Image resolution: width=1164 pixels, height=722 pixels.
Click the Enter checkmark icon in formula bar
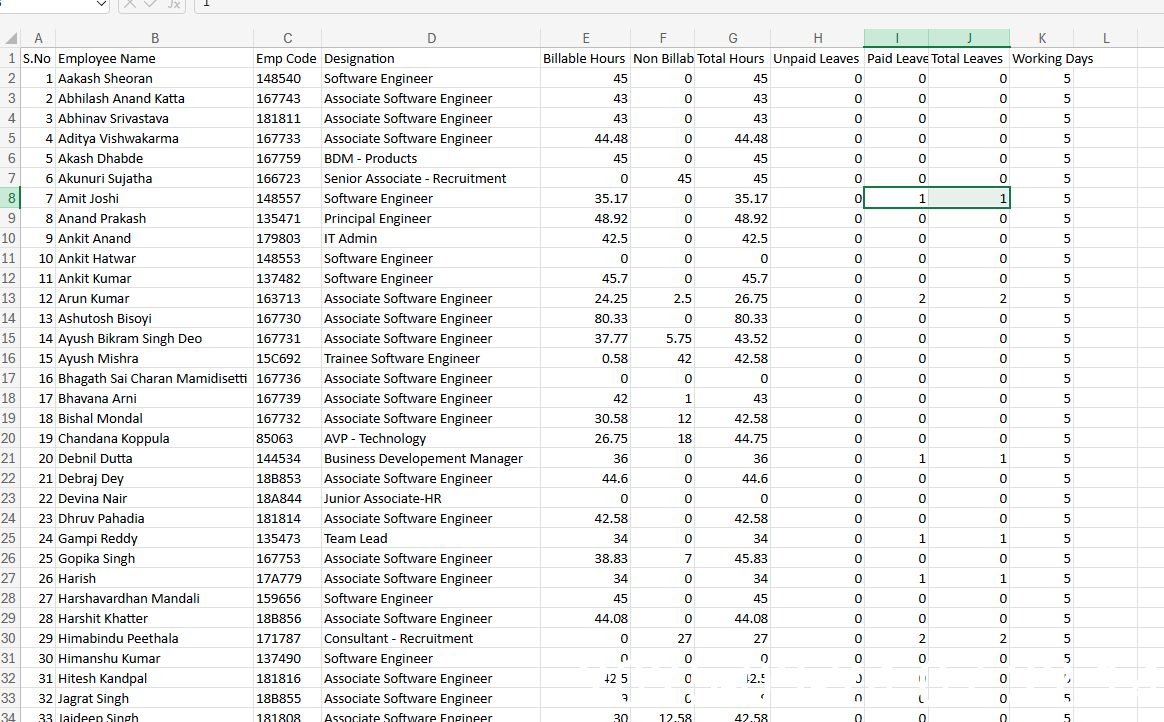(152, 5)
